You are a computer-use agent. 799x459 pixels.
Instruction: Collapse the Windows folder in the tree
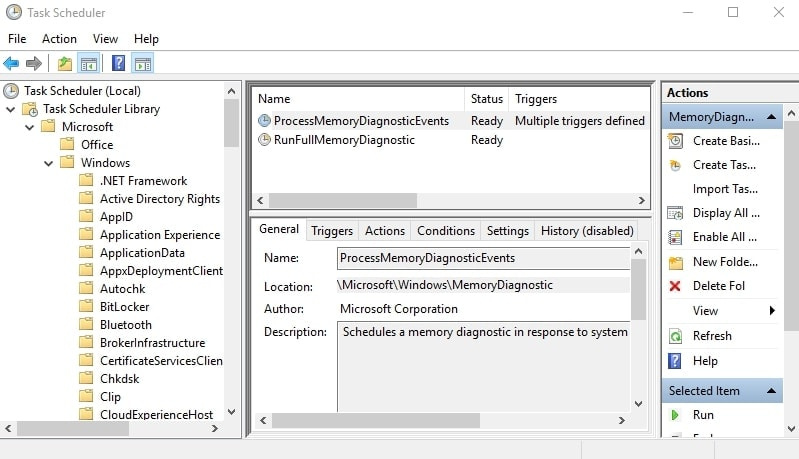pos(49,163)
